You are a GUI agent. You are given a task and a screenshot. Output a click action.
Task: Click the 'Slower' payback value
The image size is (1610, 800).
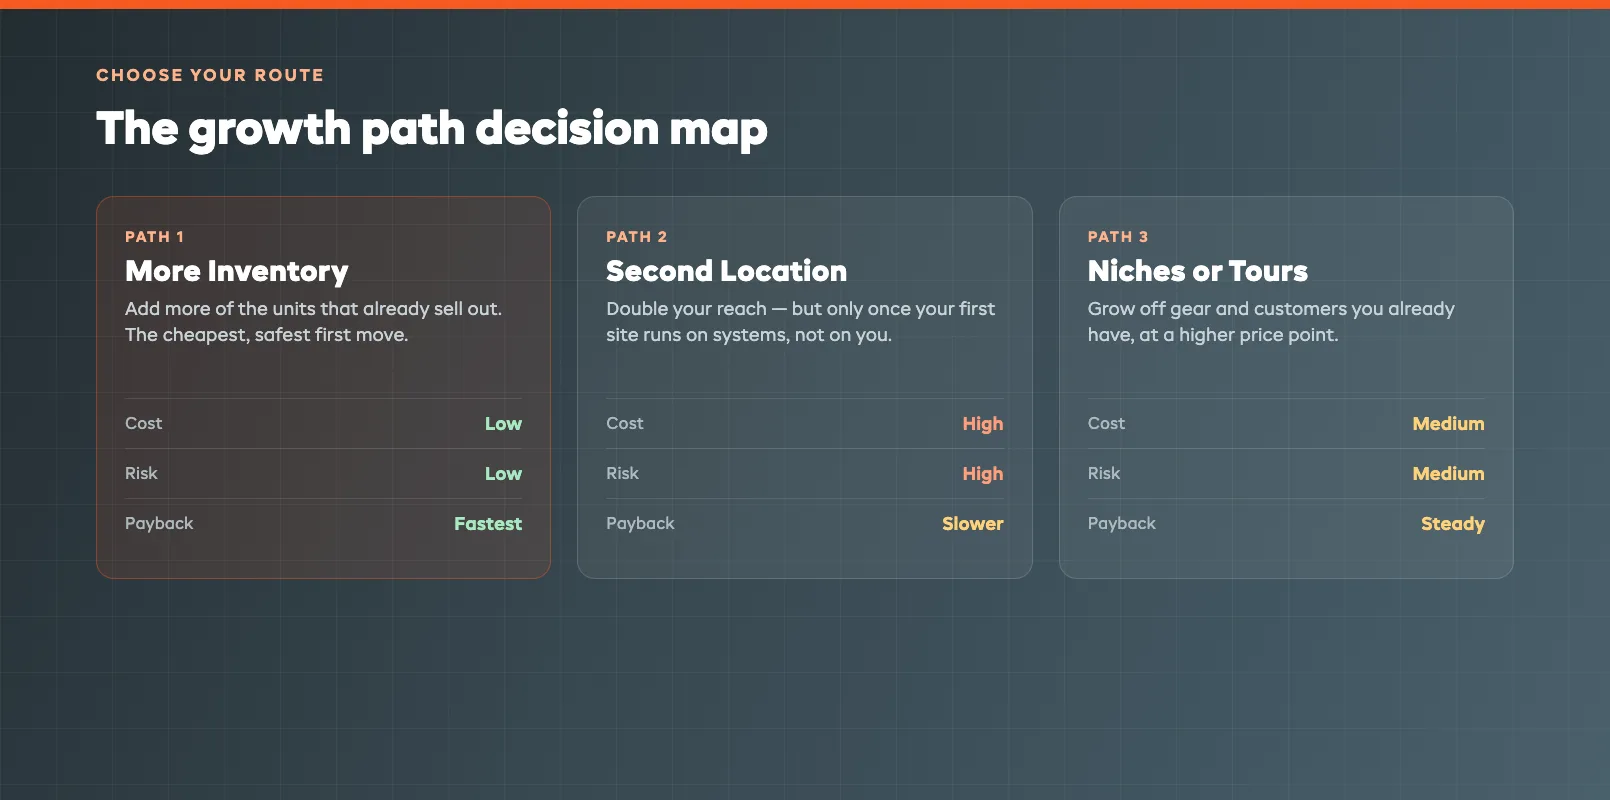[973, 524]
